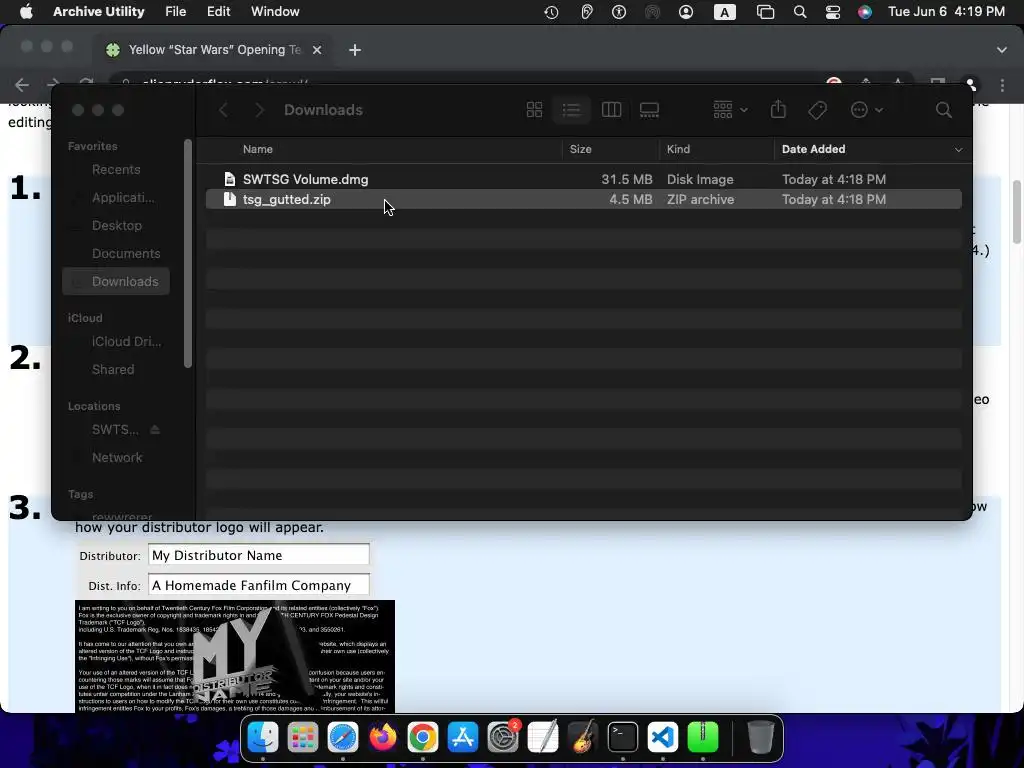Viewport: 1024px width, 768px height.
Task: Open the Edit menu
Action: click(218, 12)
